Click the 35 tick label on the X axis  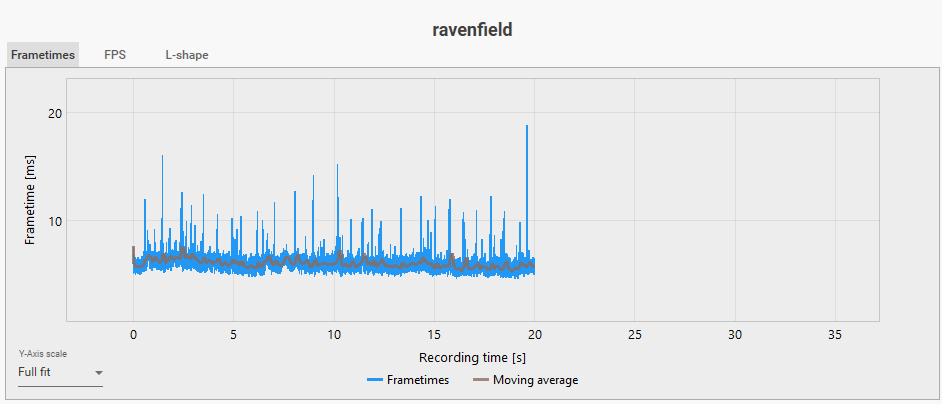[x=835, y=335]
